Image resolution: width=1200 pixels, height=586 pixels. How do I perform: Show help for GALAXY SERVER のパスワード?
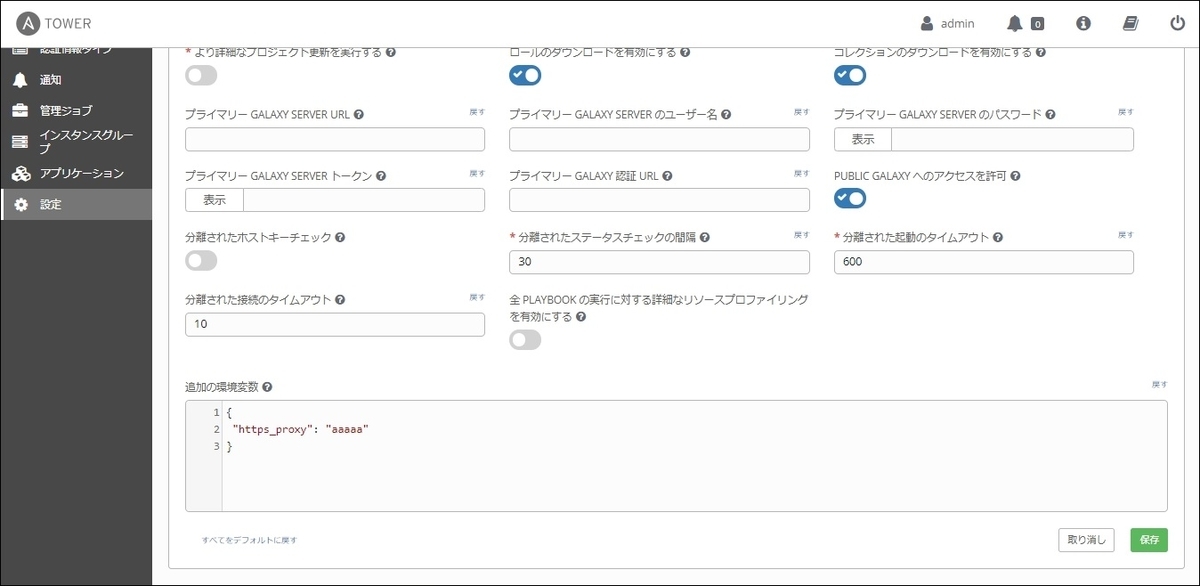click(x=1051, y=115)
